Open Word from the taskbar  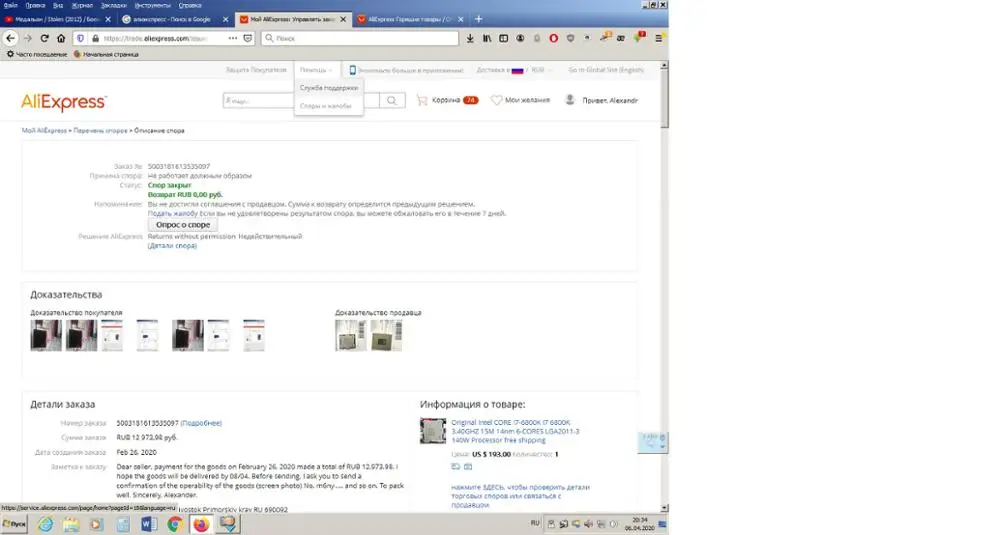pos(149,524)
